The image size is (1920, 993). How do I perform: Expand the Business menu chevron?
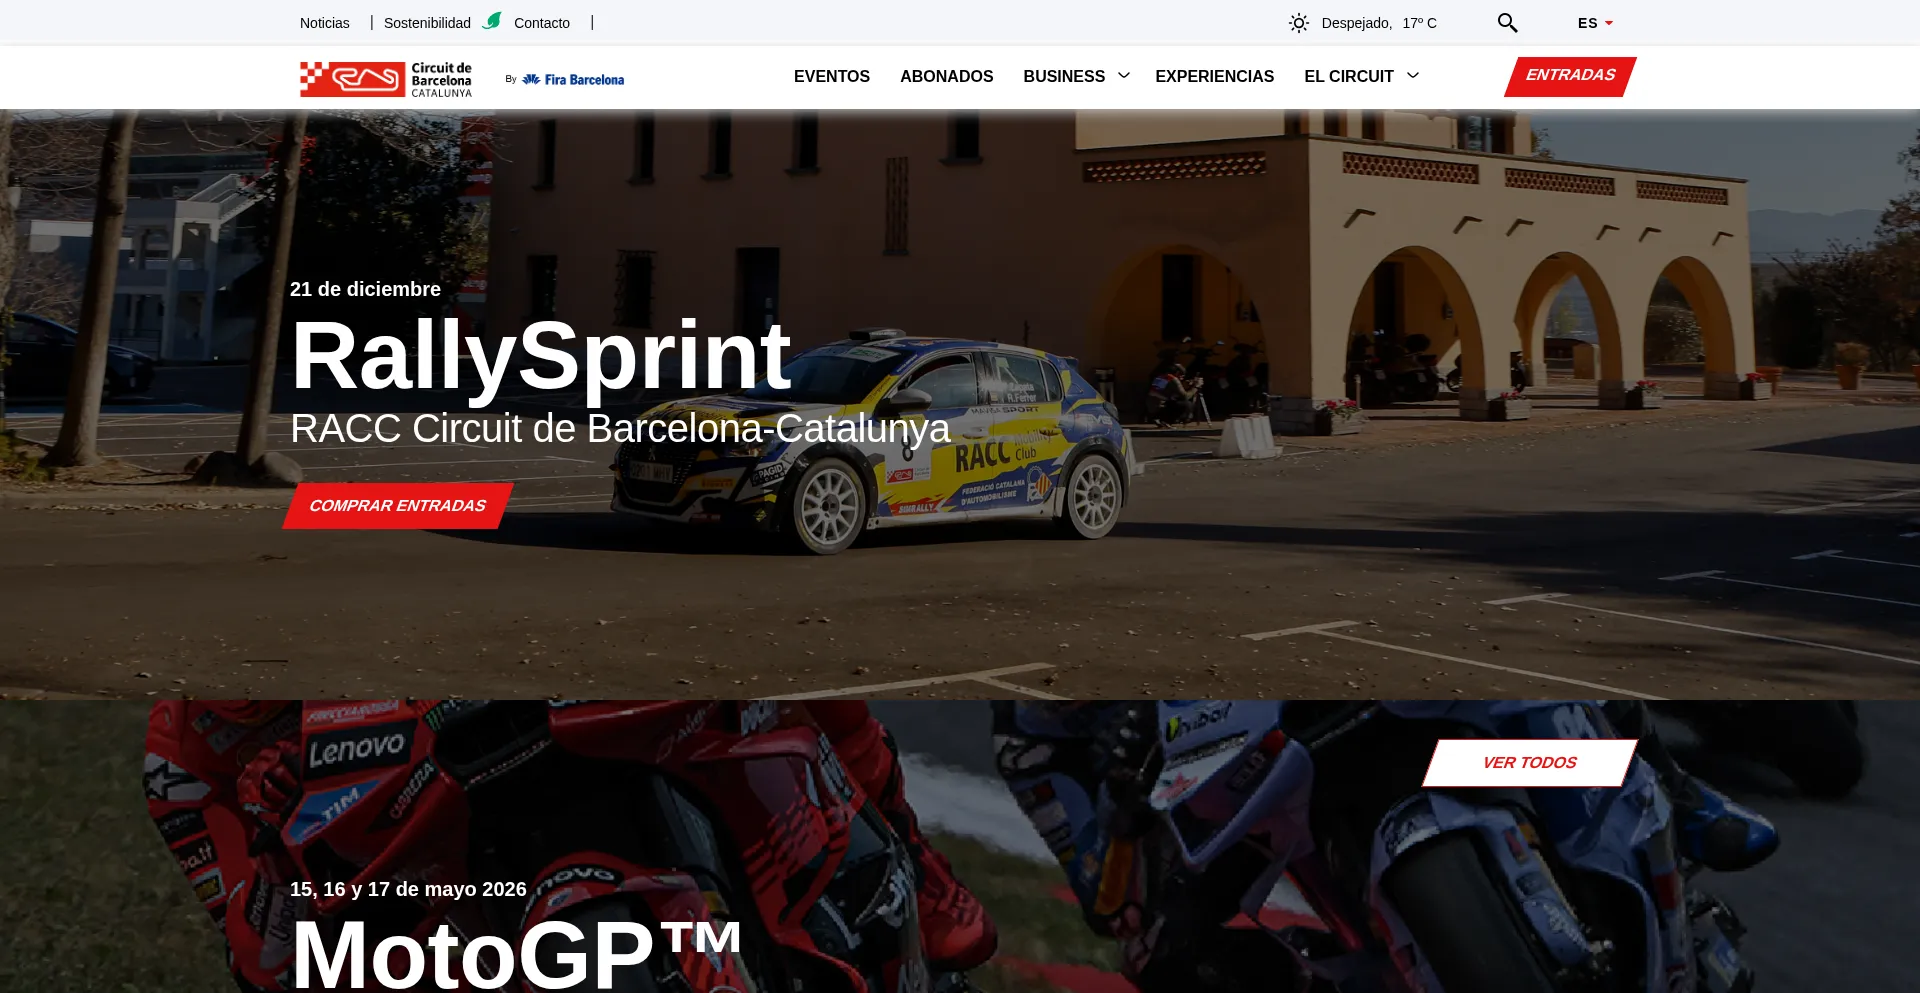(1124, 76)
